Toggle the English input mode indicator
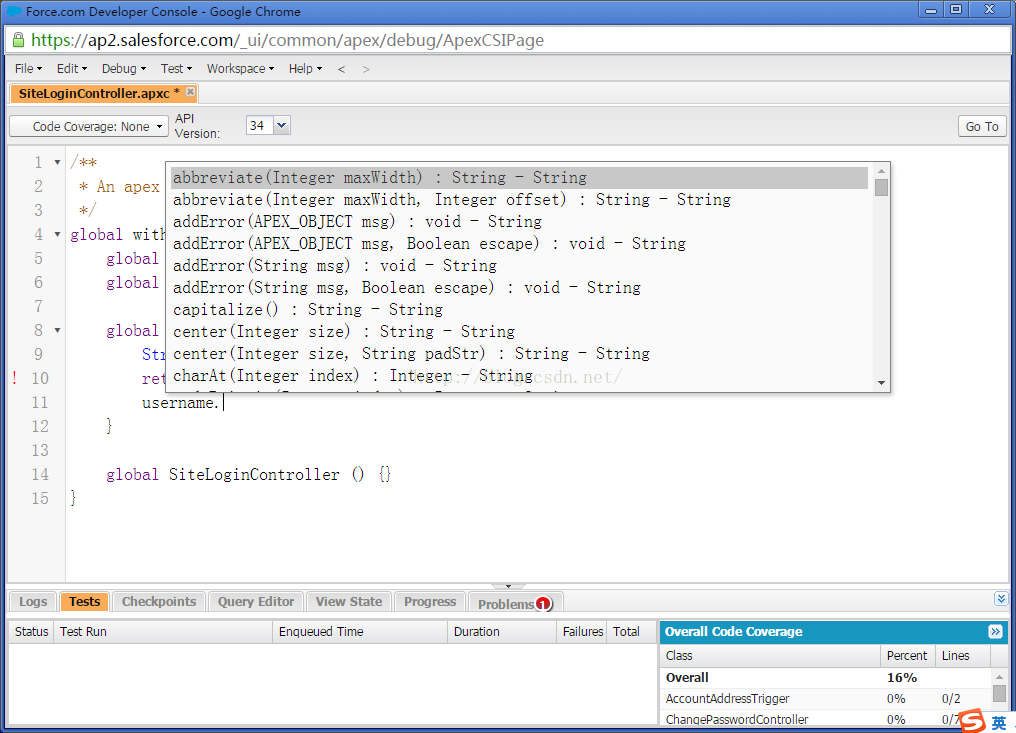Image resolution: width=1016 pixels, height=733 pixels. [999, 722]
